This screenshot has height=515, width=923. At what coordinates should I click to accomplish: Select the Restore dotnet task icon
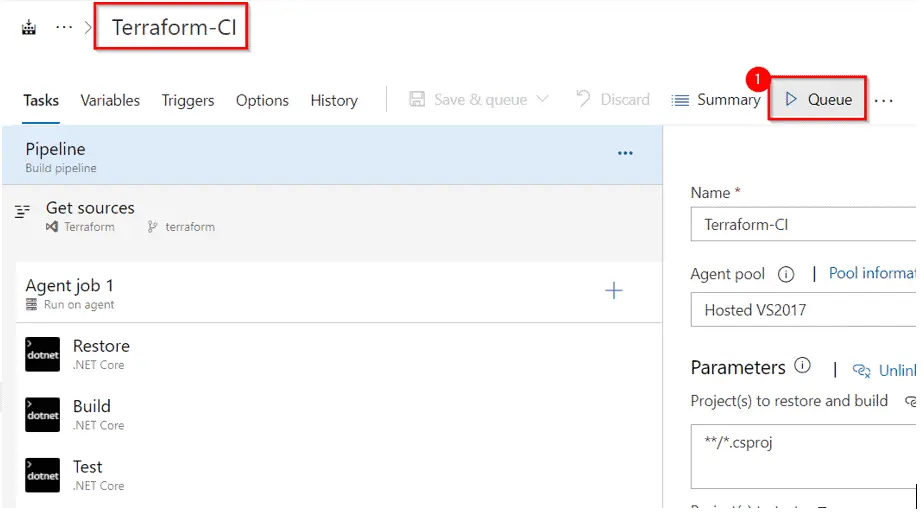43,354
